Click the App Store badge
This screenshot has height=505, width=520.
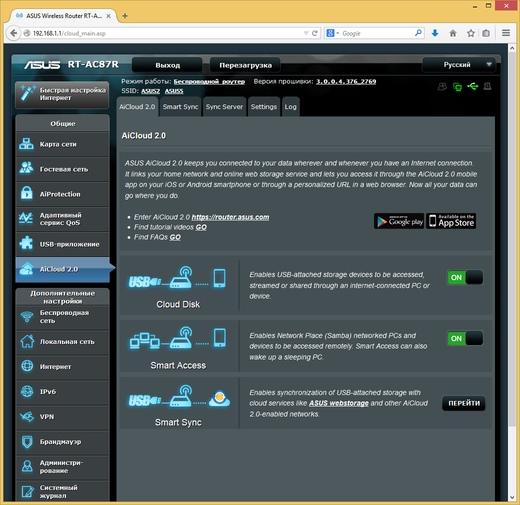(451, 221)
